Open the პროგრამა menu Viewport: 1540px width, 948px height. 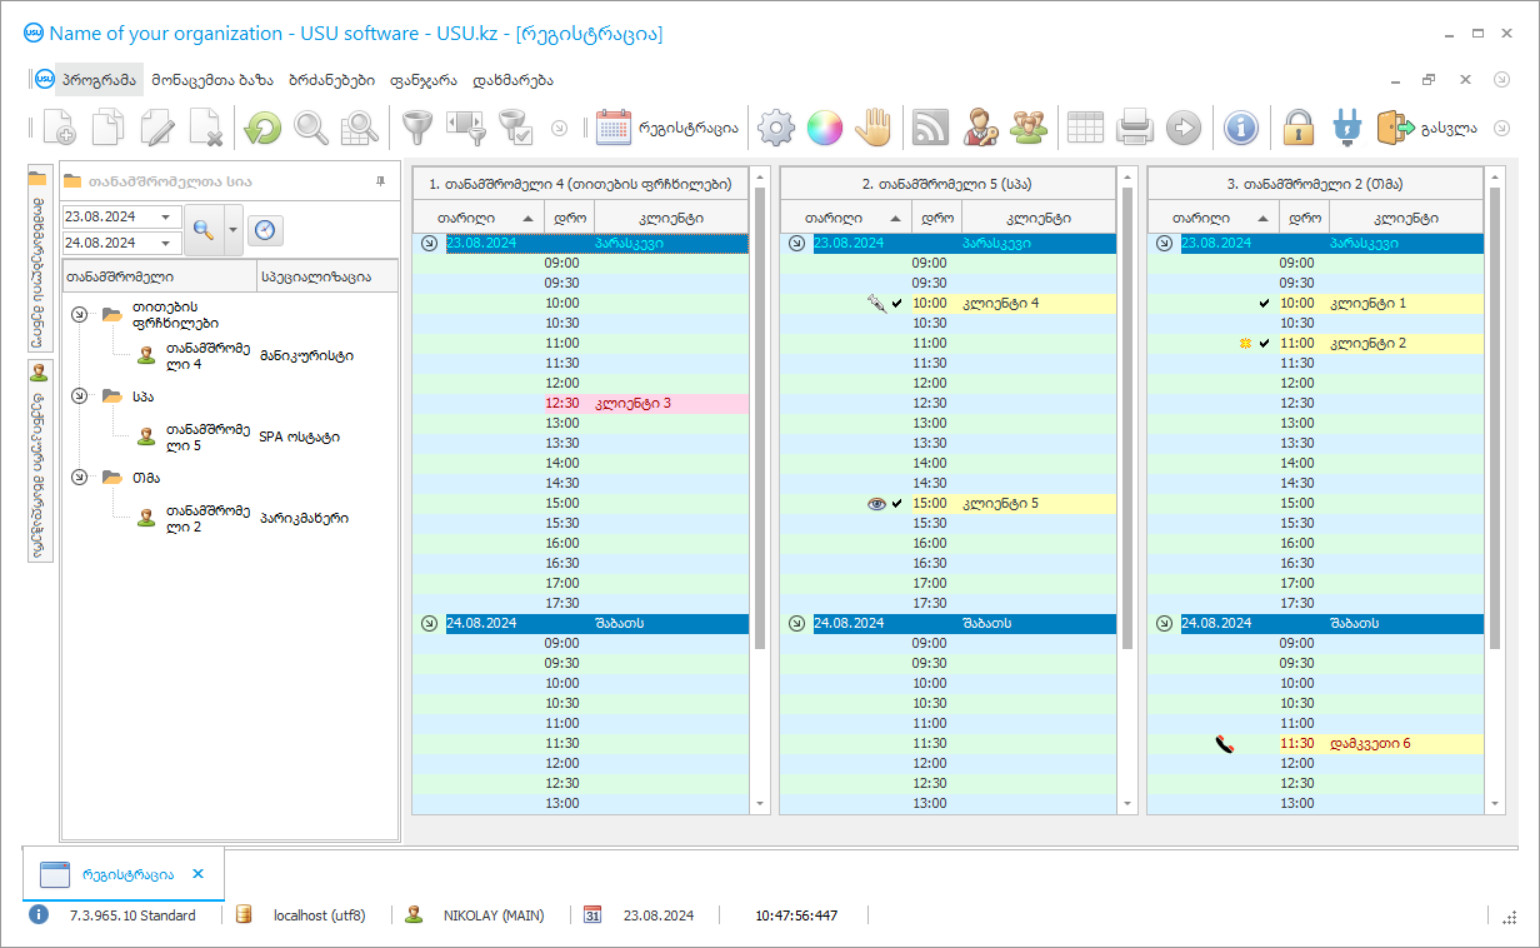[99, 80]
